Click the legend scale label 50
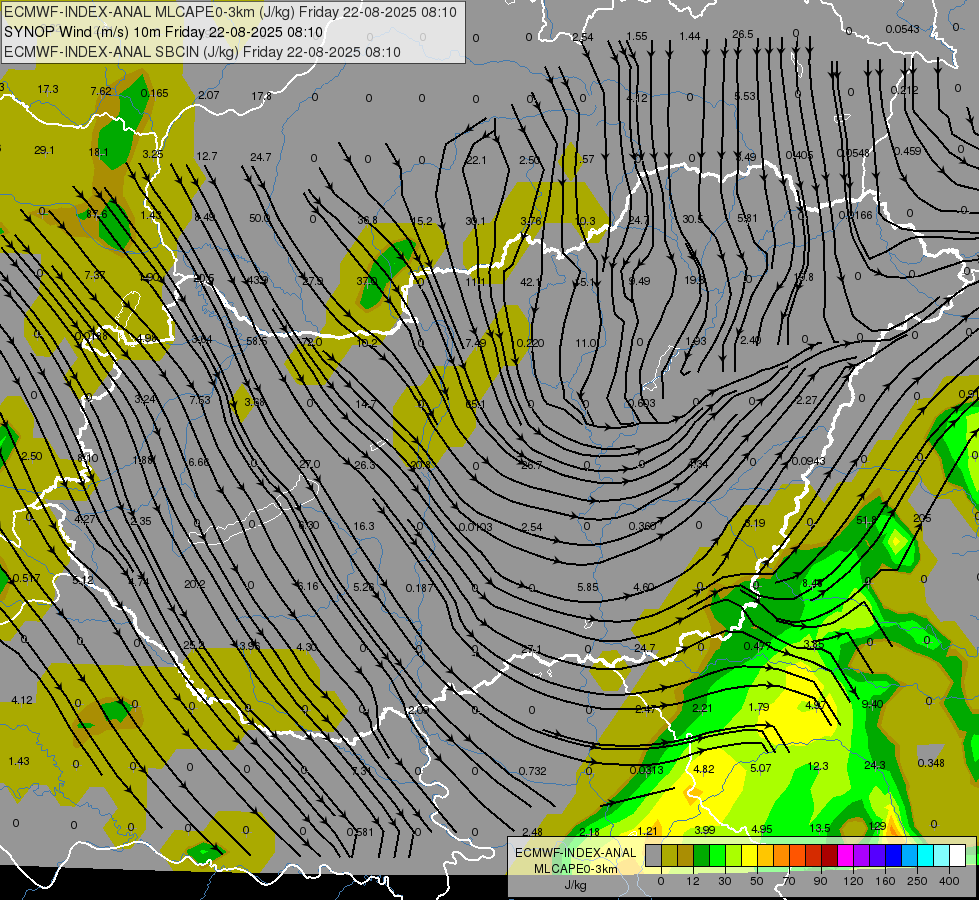 tap(757, 881)
